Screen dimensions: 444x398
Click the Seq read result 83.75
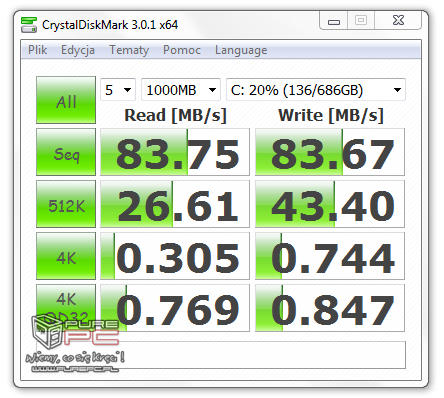pyautogui.click(x=175, y=152)
